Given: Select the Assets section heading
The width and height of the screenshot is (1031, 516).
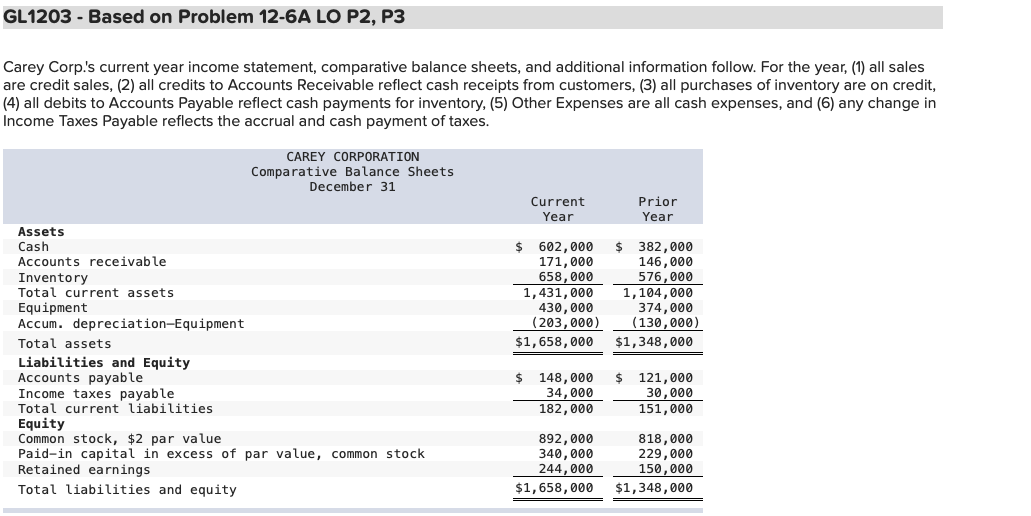Looking at the screenshot, I should (x=41, y=231).
